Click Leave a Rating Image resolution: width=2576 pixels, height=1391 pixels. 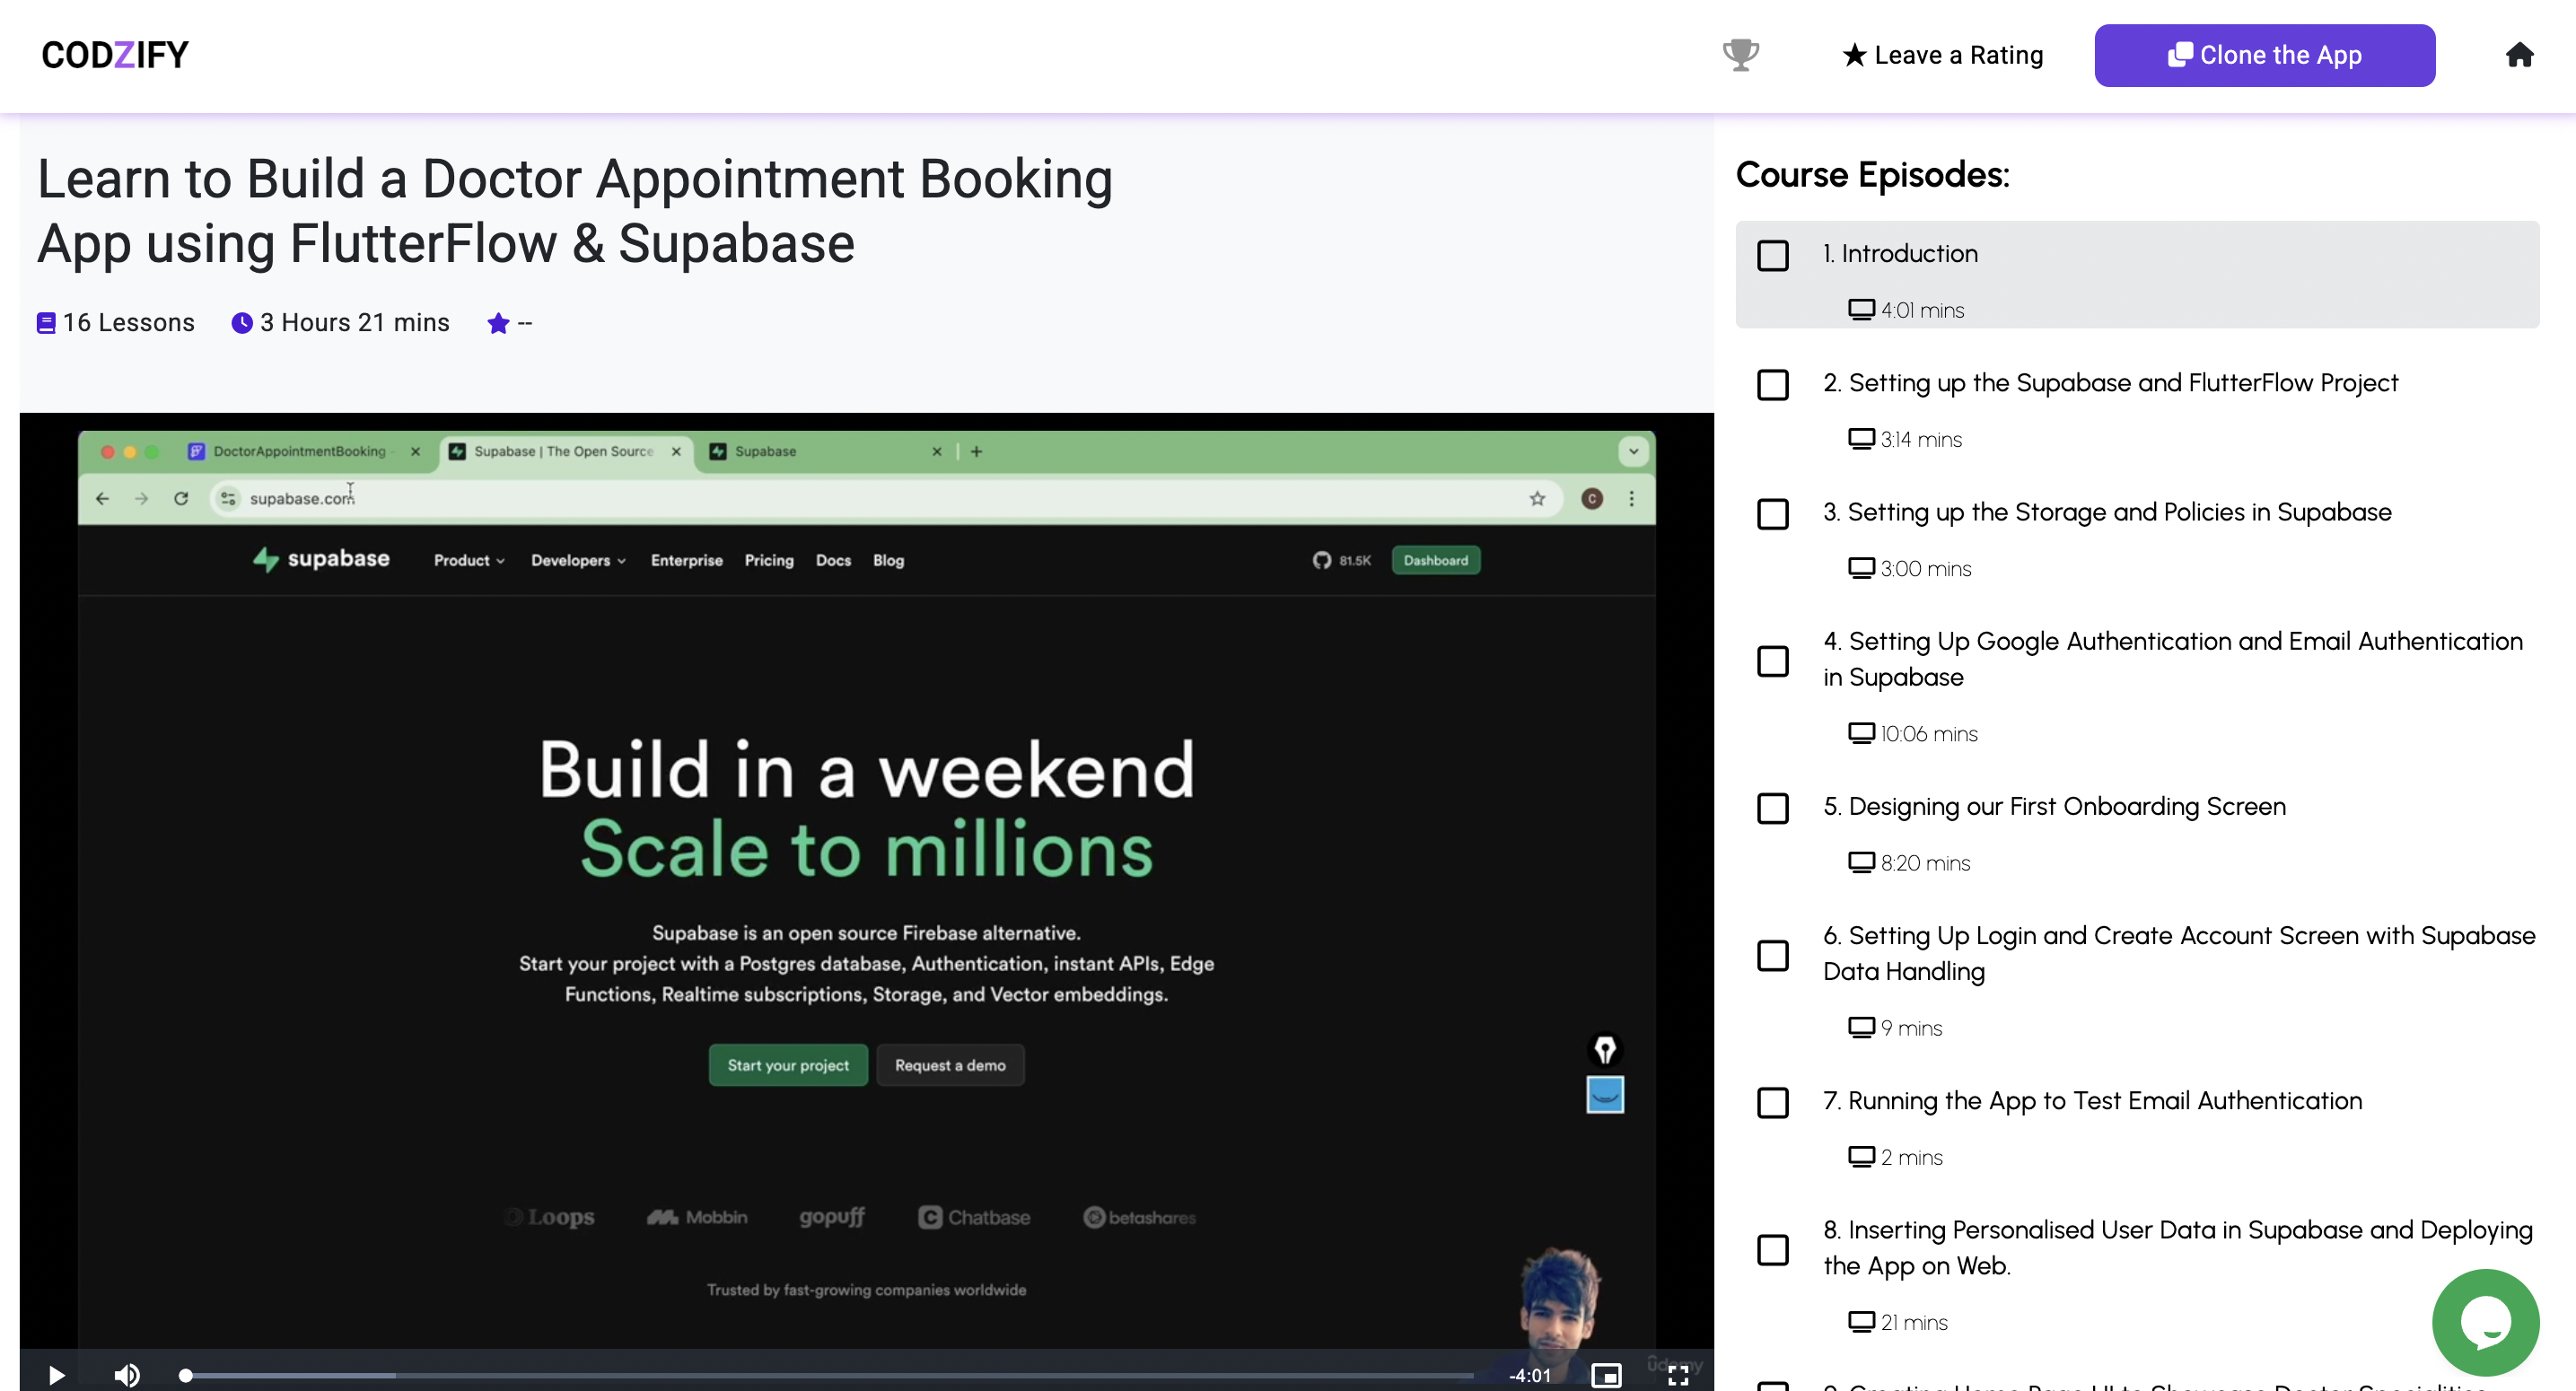coord(1943,55)
